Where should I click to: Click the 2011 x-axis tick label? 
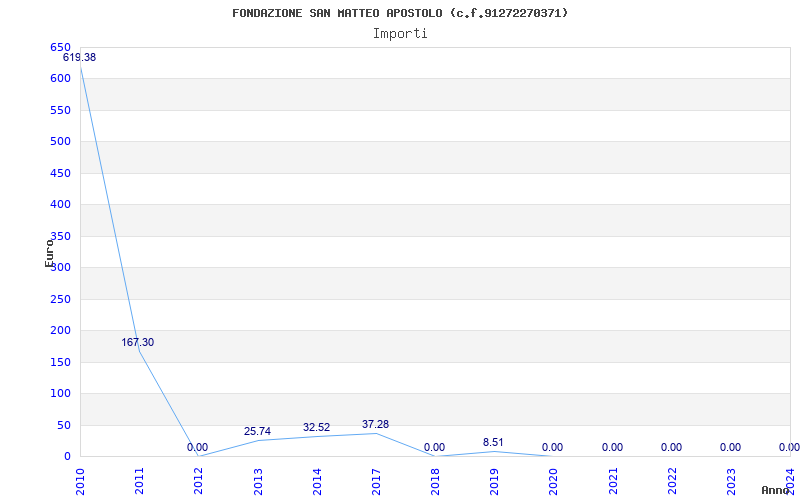tap(139, 480)
